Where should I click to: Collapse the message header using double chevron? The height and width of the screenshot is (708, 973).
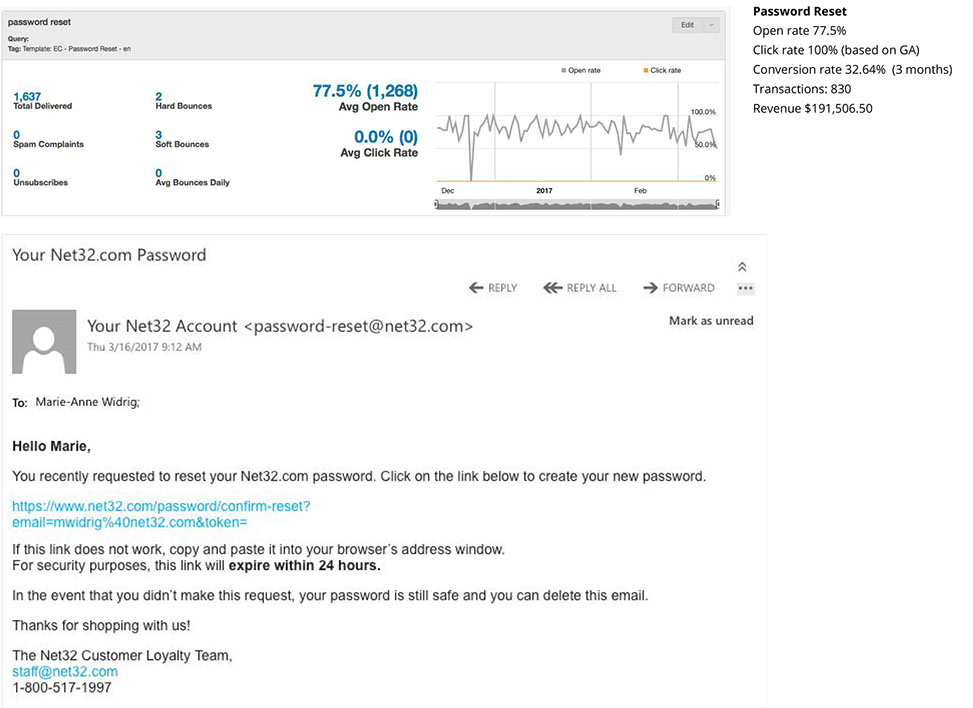[x=742, y=267]
